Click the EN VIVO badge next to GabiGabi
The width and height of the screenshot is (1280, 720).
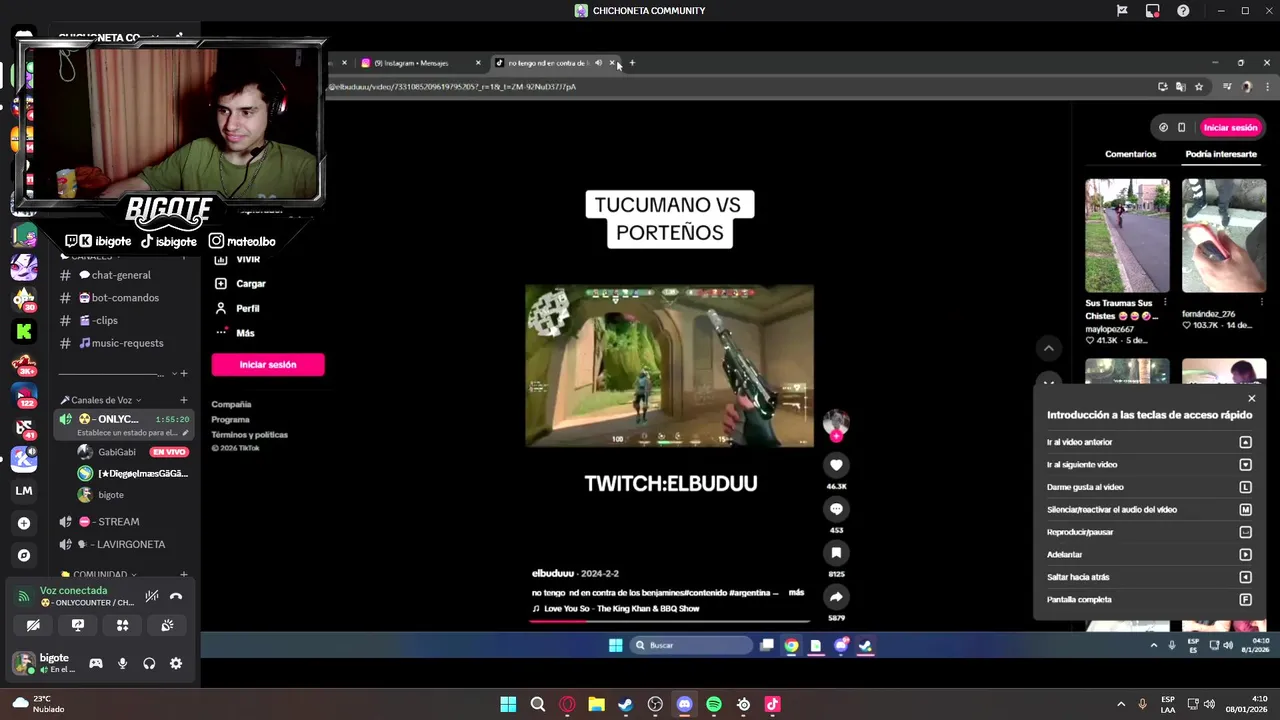tap(169, 452)
